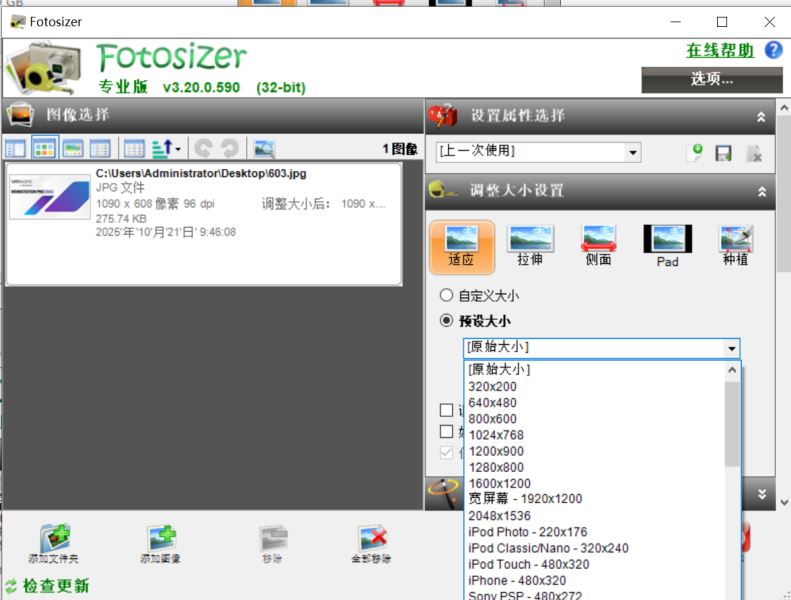
Task: Open image preview magnifier
Action: pos(264,149)
